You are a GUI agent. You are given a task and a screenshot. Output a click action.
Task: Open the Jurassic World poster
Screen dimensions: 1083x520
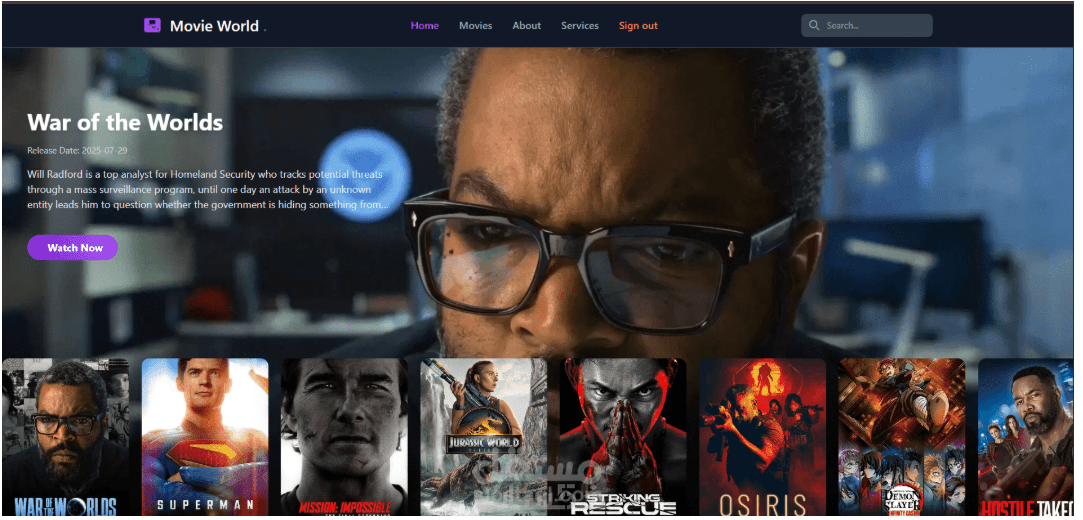[x=483, y=437]
